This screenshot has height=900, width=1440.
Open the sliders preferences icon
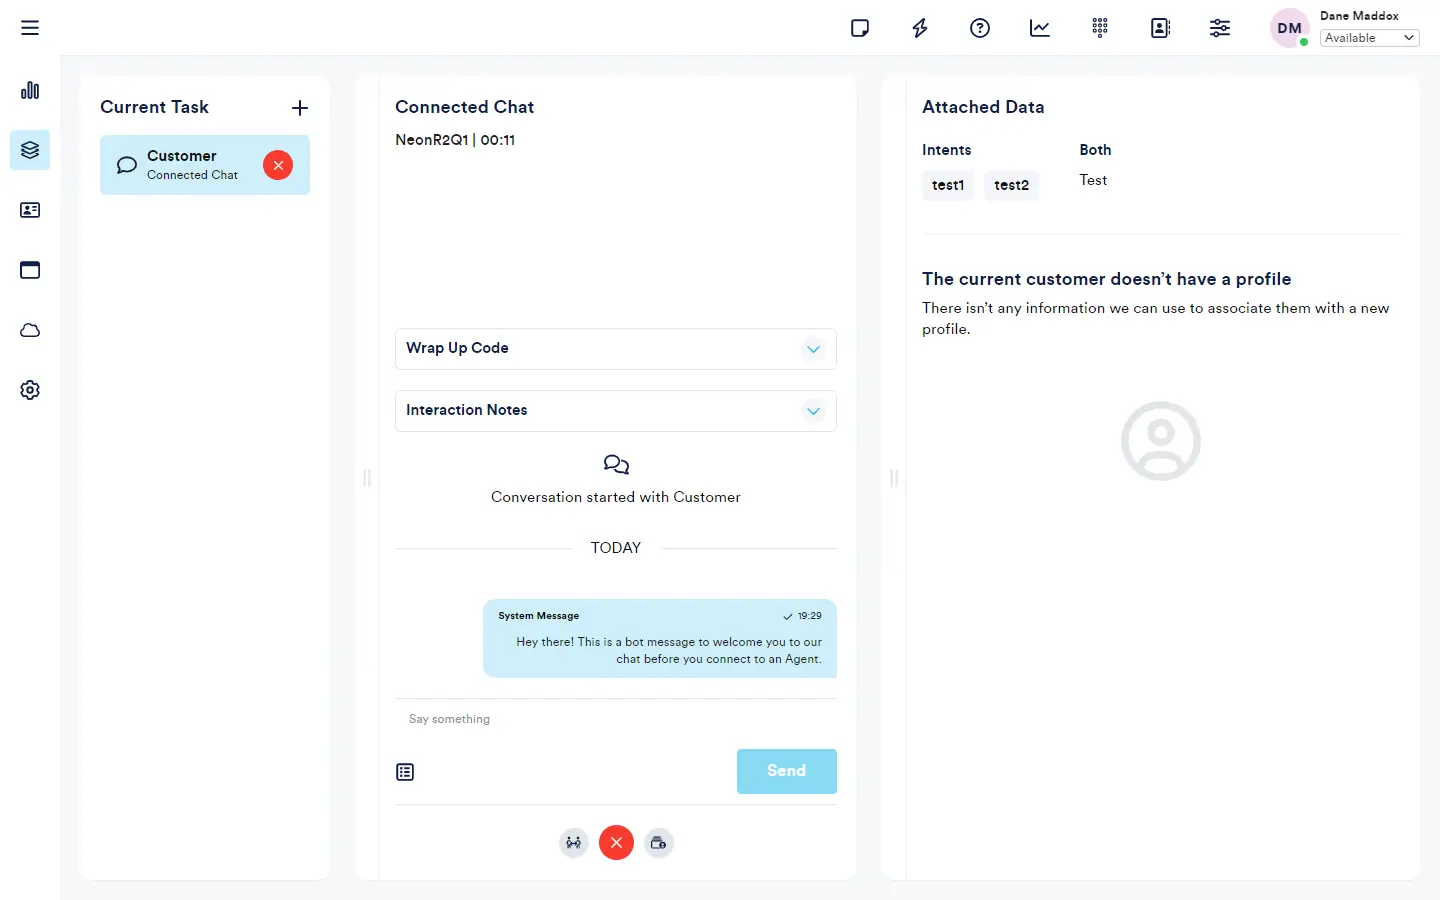coord(1220,28)
